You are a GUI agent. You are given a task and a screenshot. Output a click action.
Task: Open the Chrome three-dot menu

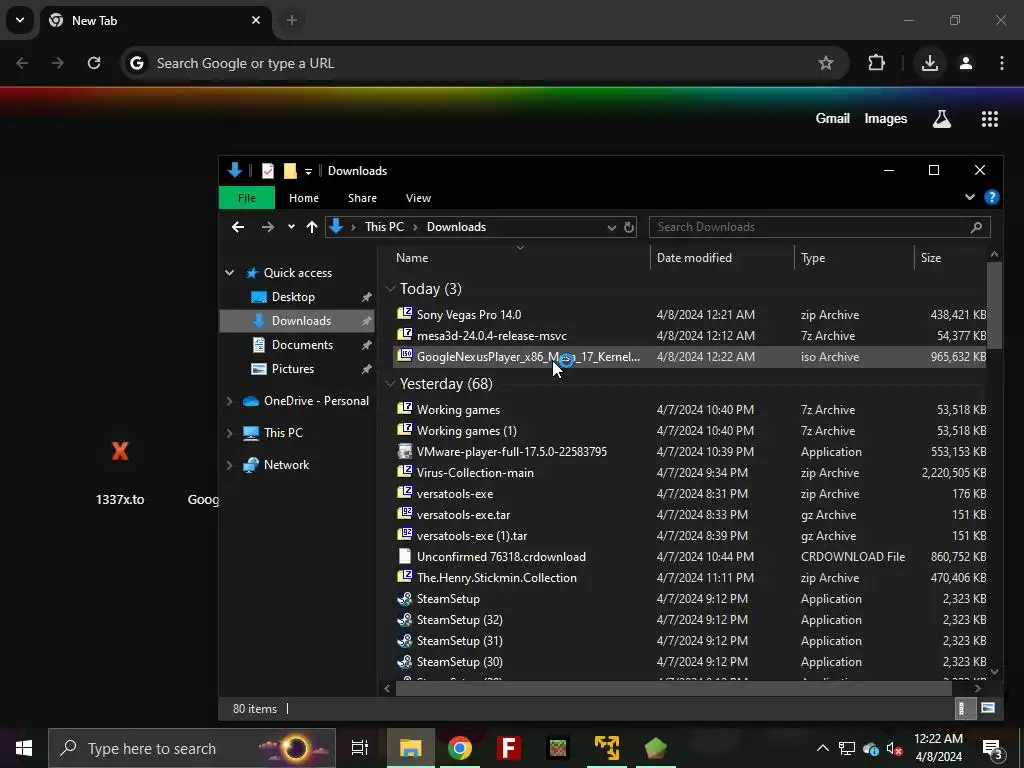tap(1002, 63)
